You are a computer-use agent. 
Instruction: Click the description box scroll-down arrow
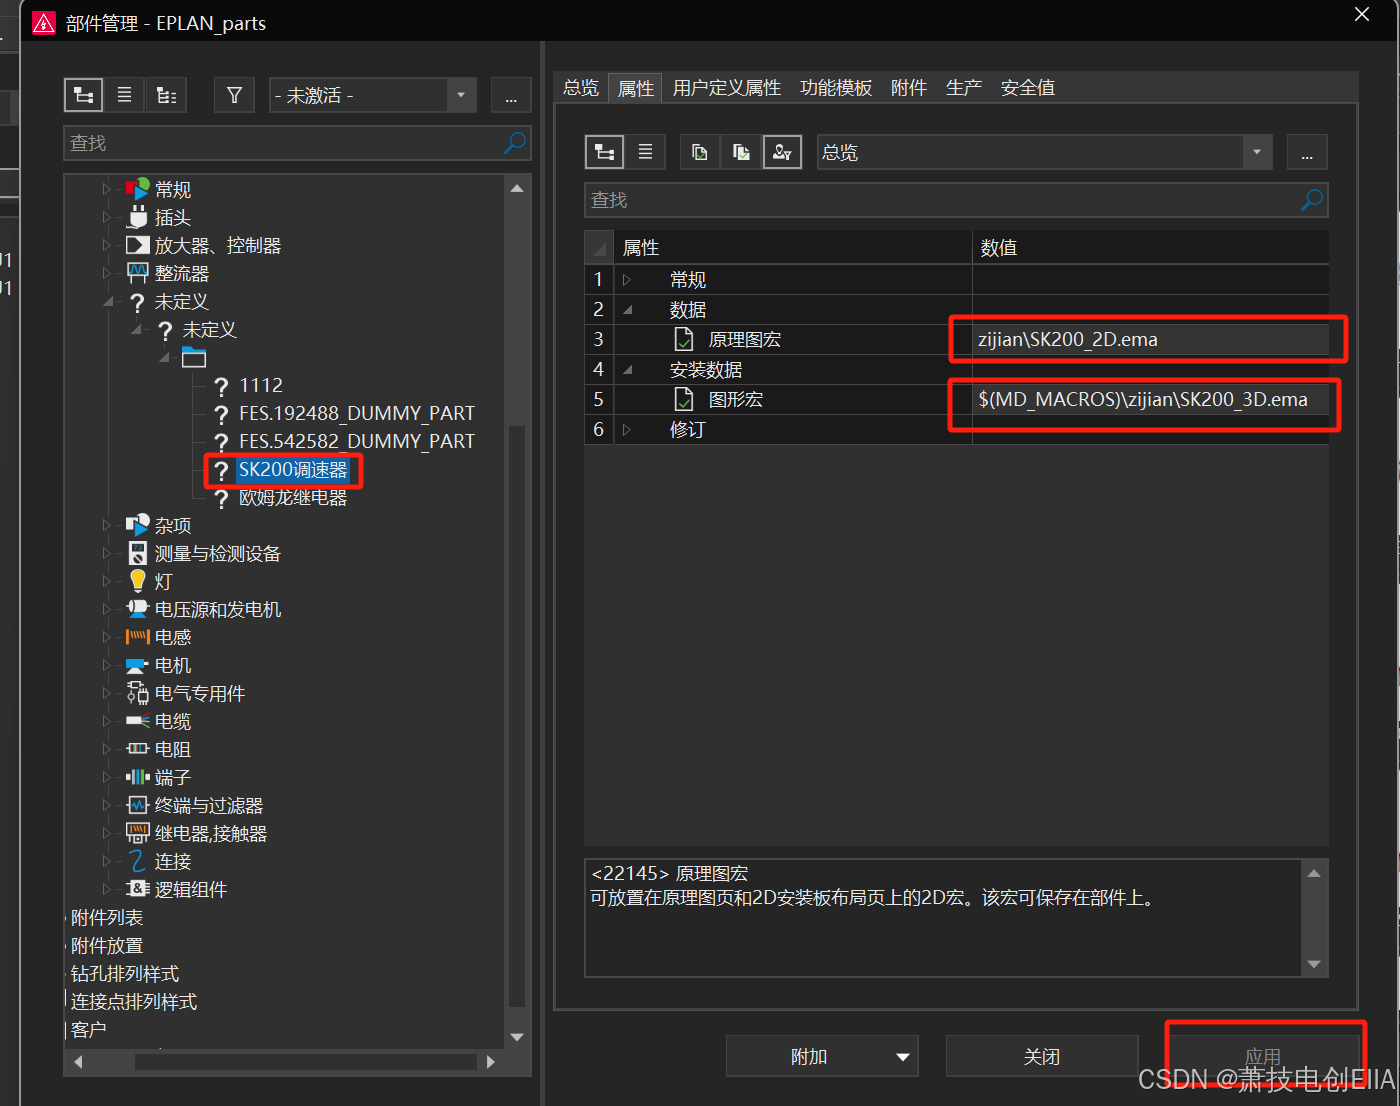pyautogui.click(x=1314, y=964)
